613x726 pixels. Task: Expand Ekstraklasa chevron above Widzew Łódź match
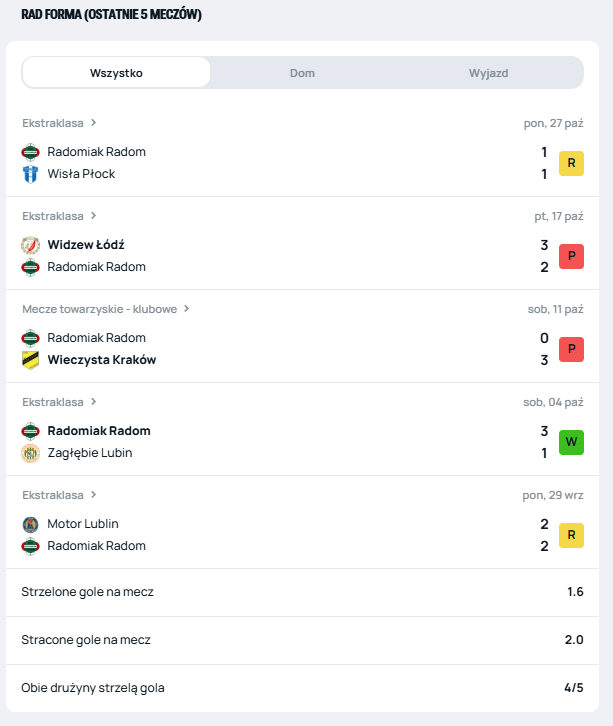pyautogui.click(x=94, y=216)
